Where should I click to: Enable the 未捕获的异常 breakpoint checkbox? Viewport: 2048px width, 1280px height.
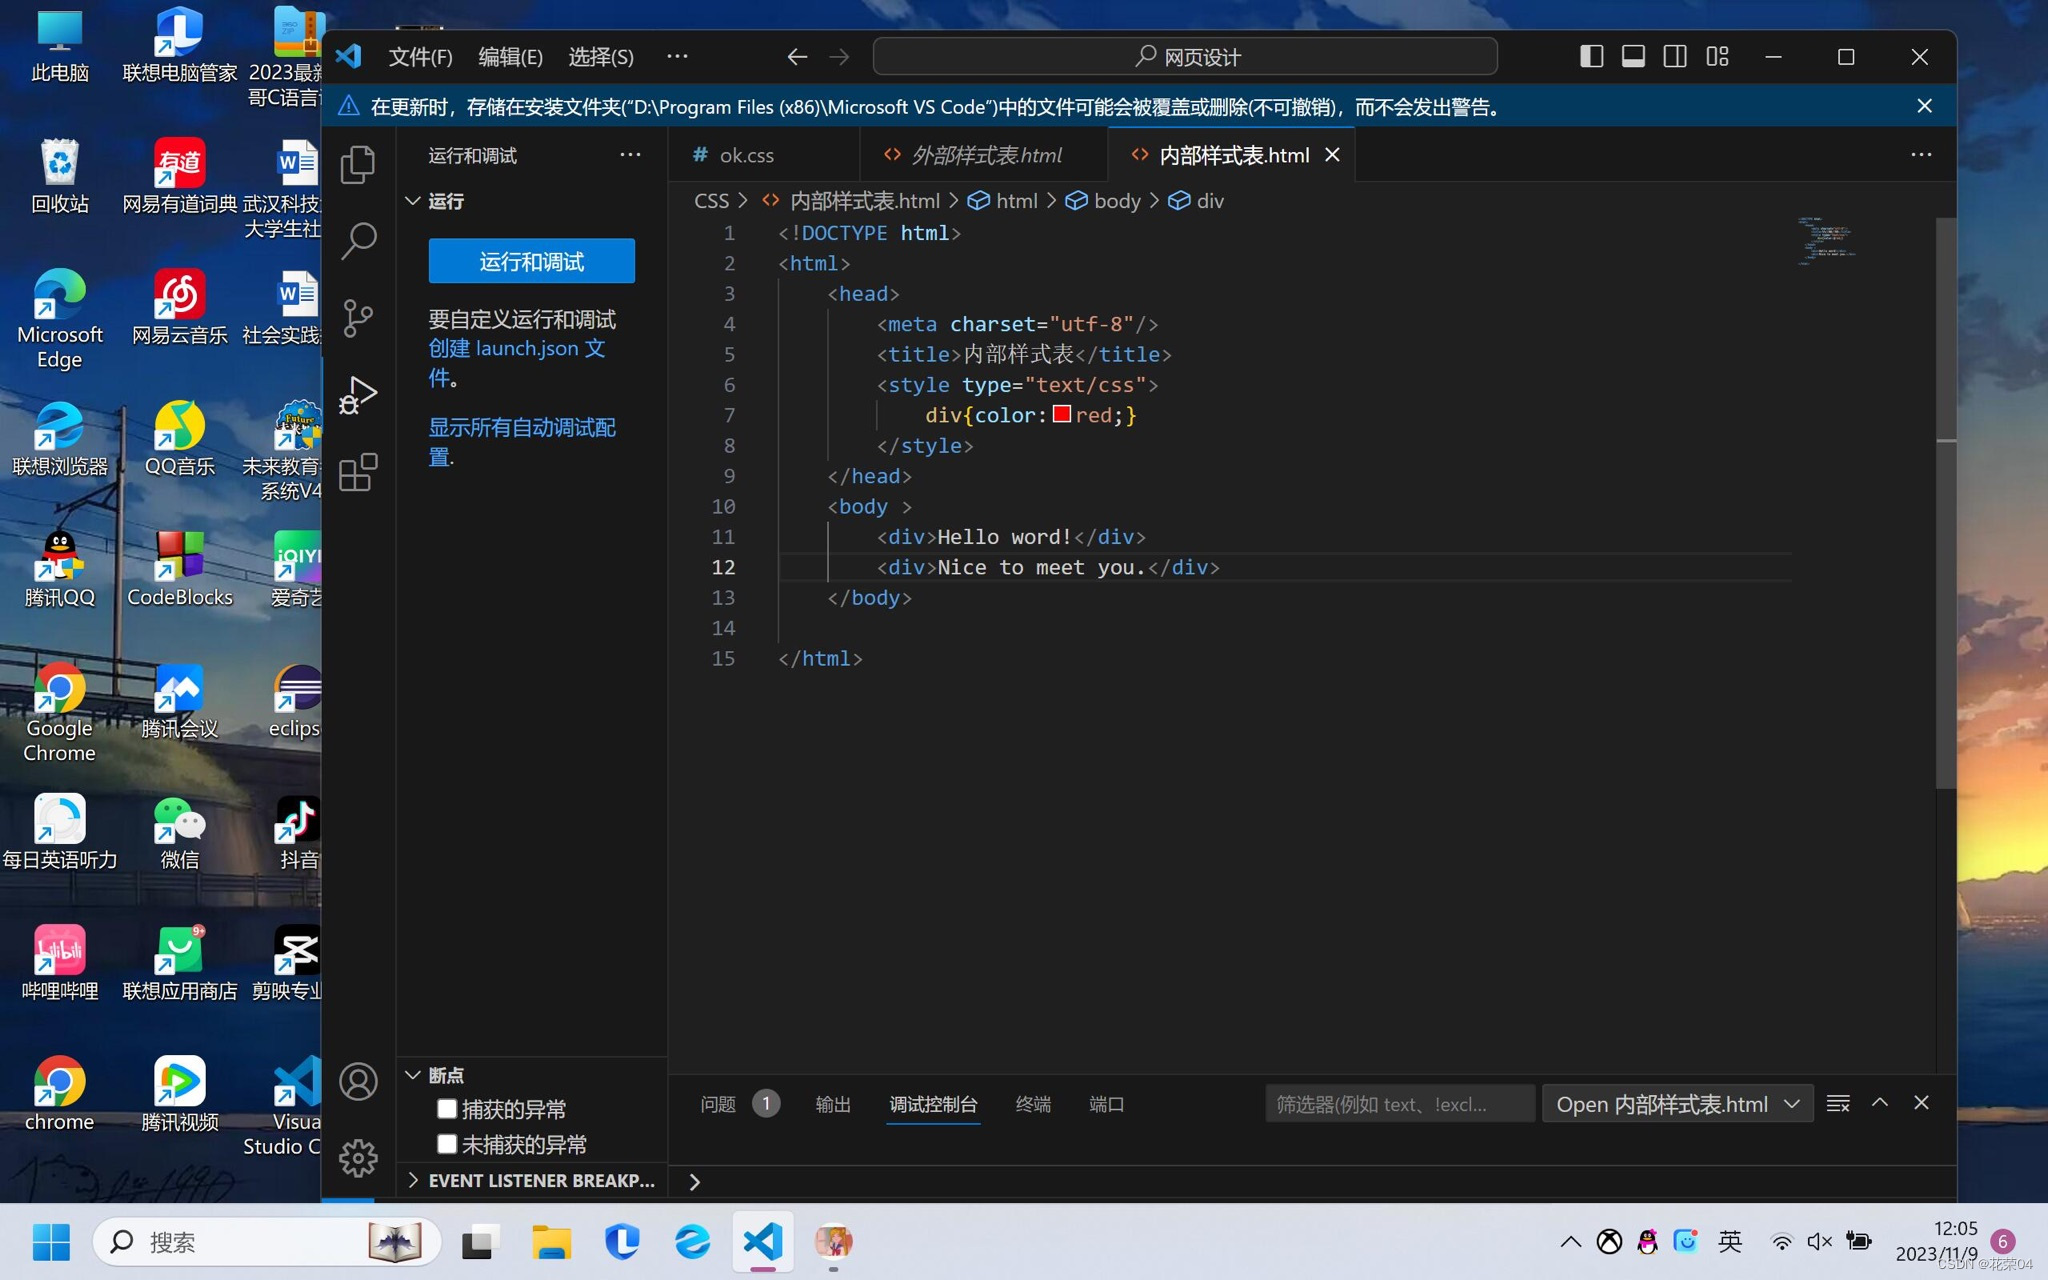click(x=447, y=1144)
